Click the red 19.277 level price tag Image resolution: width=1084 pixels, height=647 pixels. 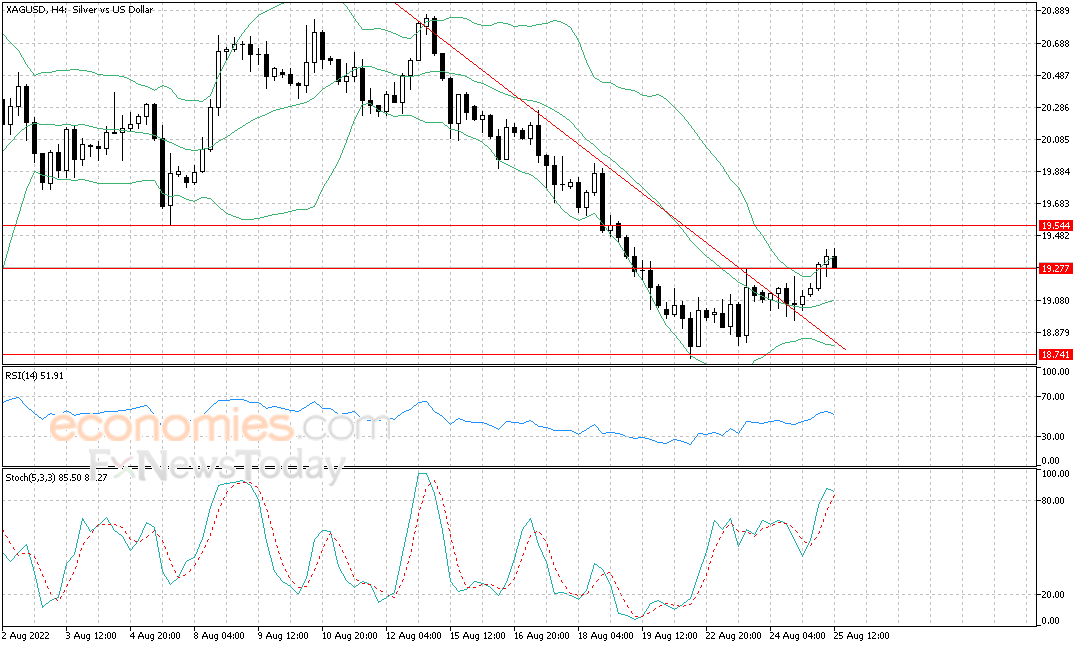tap(1056, 268)
